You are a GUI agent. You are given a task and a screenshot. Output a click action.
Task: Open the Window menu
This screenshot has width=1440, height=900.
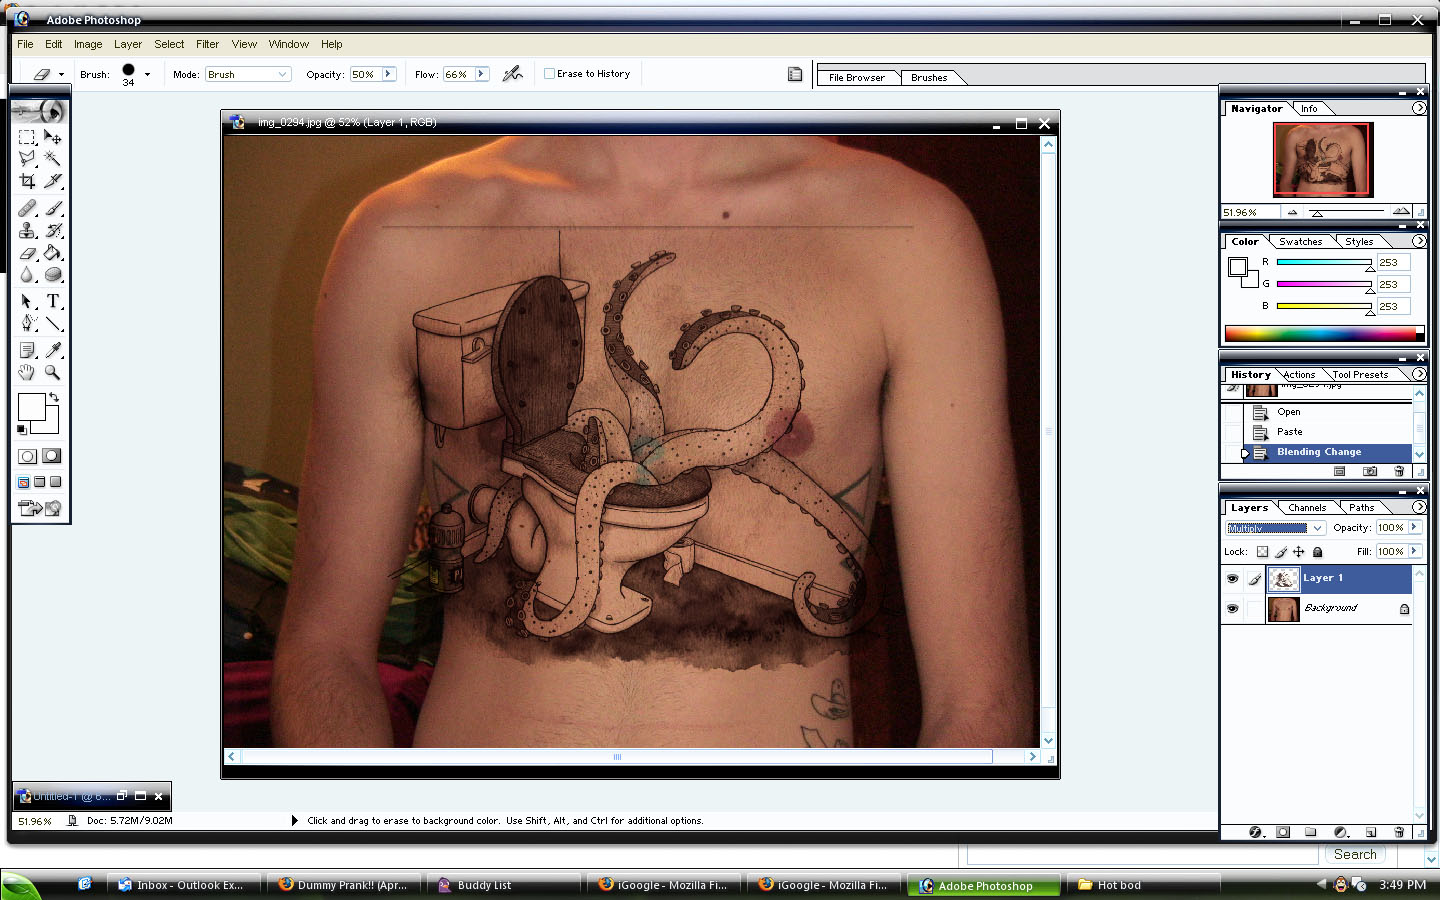[x=288, y=44]
